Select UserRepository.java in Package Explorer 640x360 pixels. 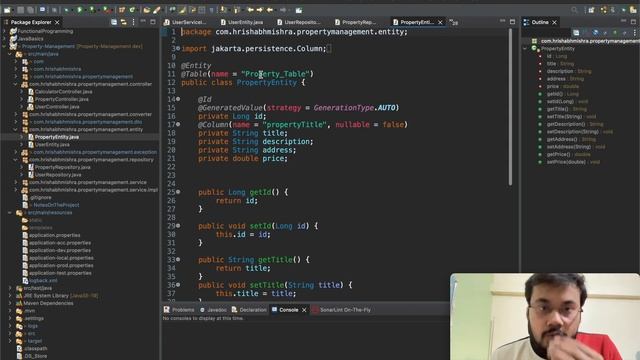click(x=58, y=175)
